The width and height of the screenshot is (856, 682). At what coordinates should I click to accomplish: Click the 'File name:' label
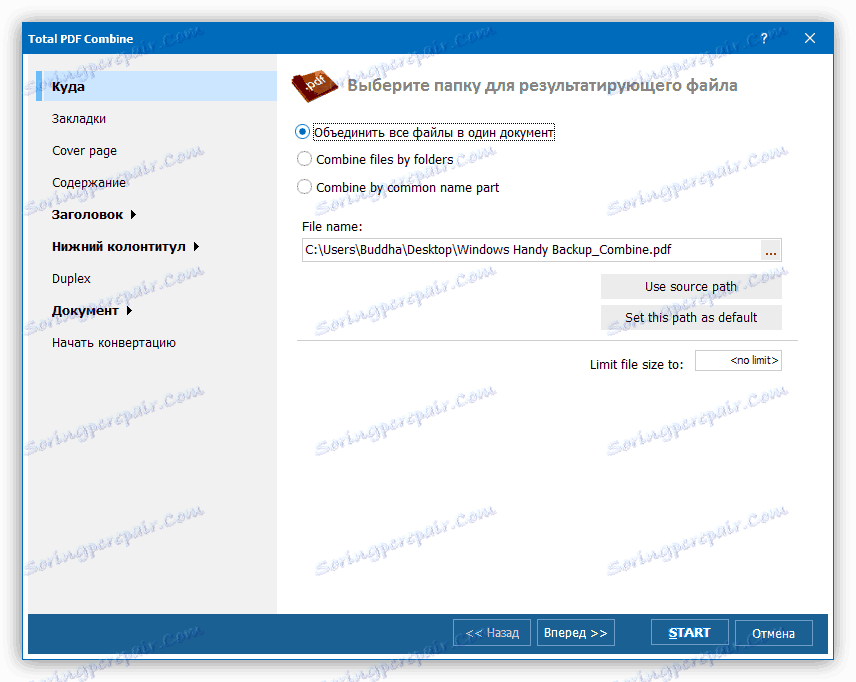pos(332,227)
